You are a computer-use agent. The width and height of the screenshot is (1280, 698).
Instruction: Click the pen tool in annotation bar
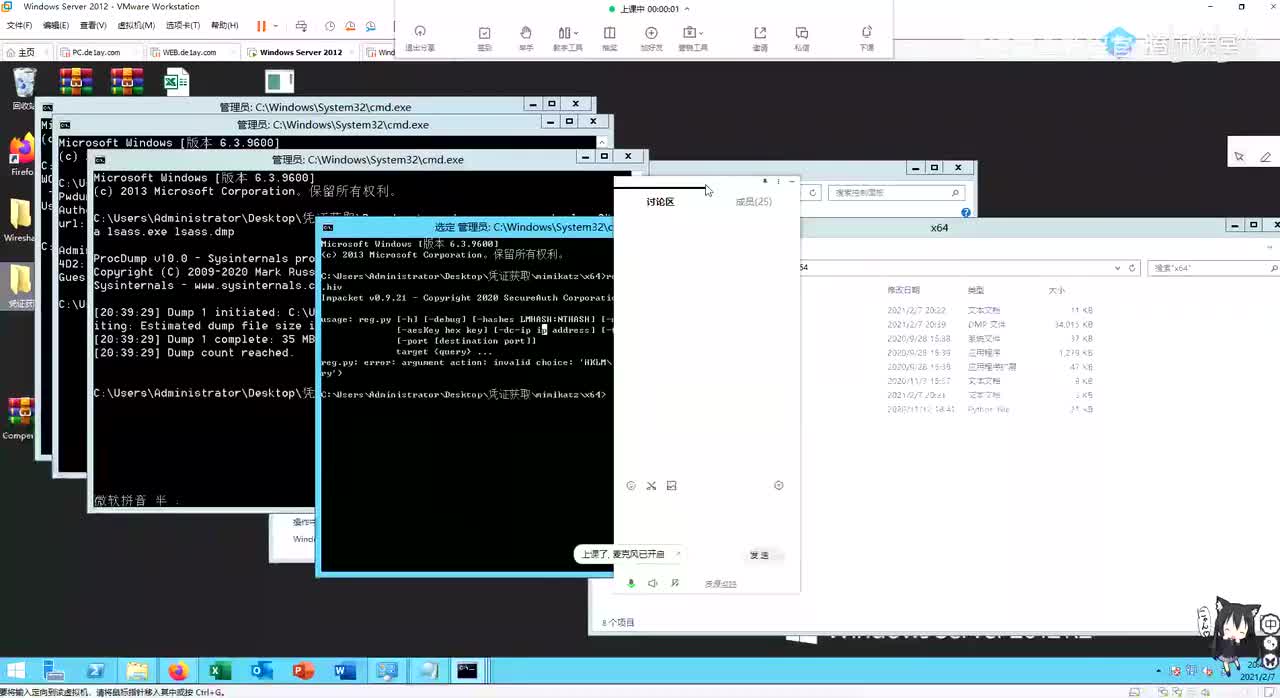(x=1265, y=157)
